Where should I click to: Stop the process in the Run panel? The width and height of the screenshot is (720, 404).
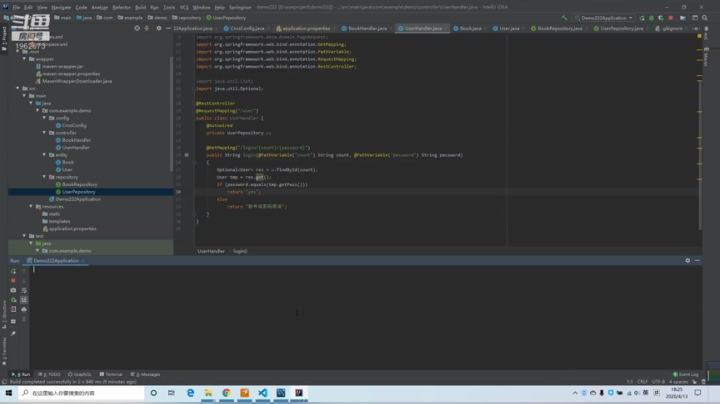click(x=13, y=281)
